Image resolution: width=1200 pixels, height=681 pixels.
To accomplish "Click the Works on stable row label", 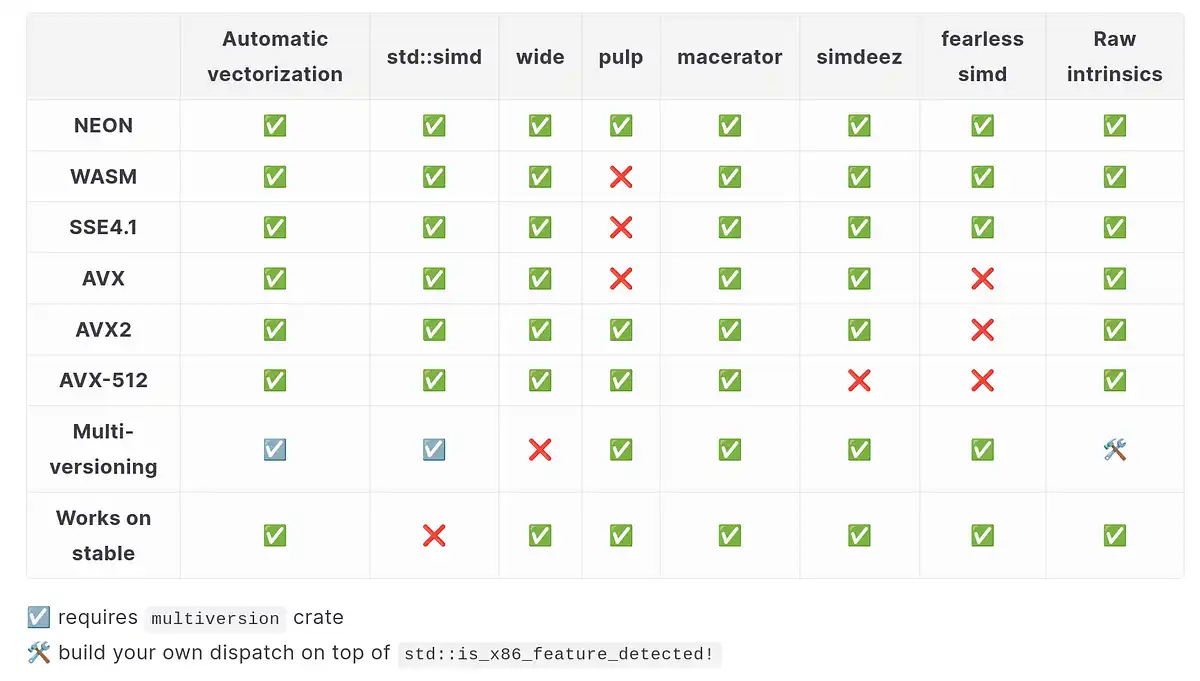I will [103, 535].
